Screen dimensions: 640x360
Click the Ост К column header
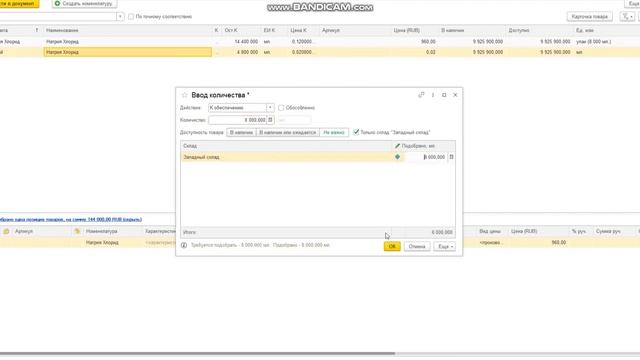241,31
